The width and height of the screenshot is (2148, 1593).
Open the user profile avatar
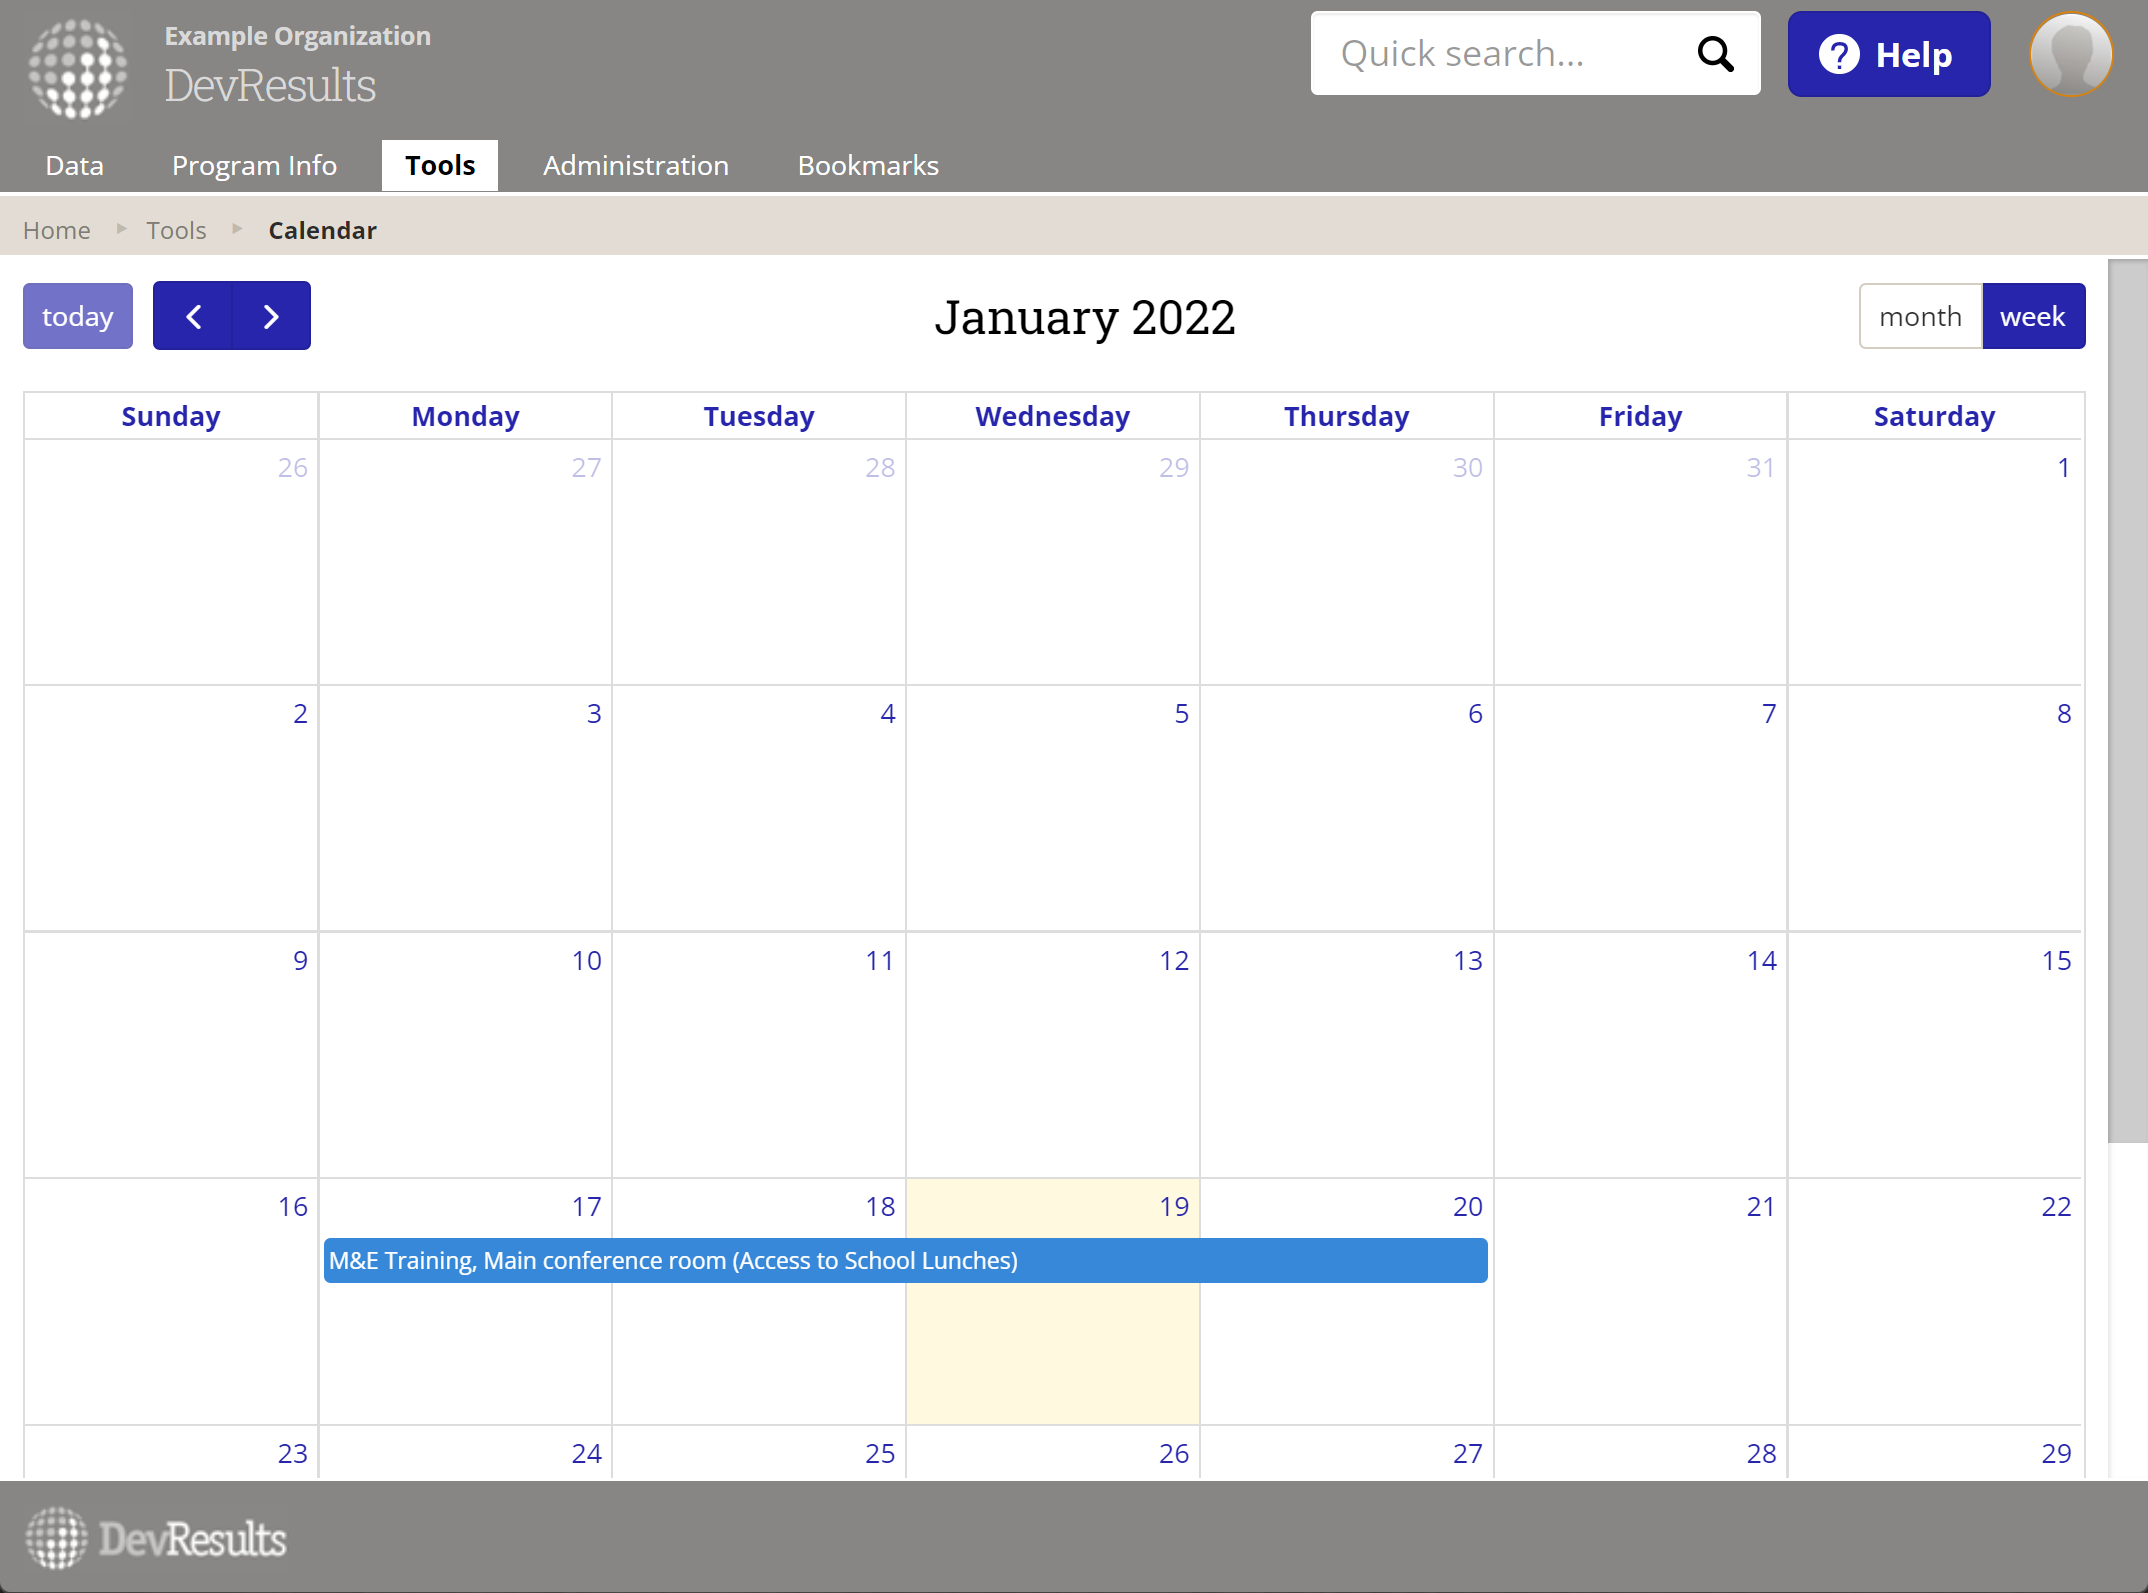(2070, 54)
